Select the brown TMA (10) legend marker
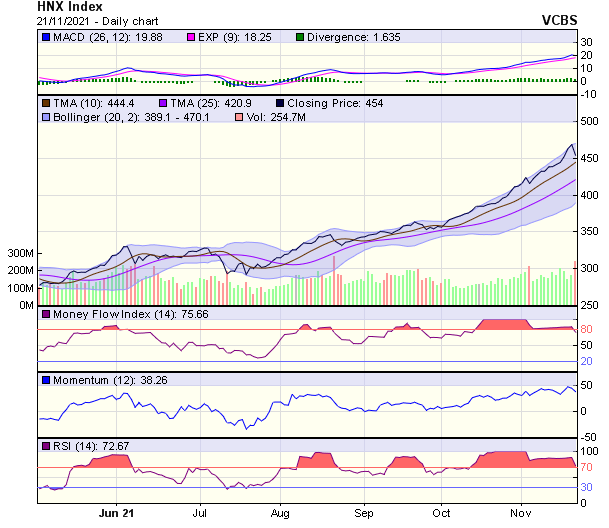The width and height of the screenshot is (609, 528). click(x=46, y=103)
